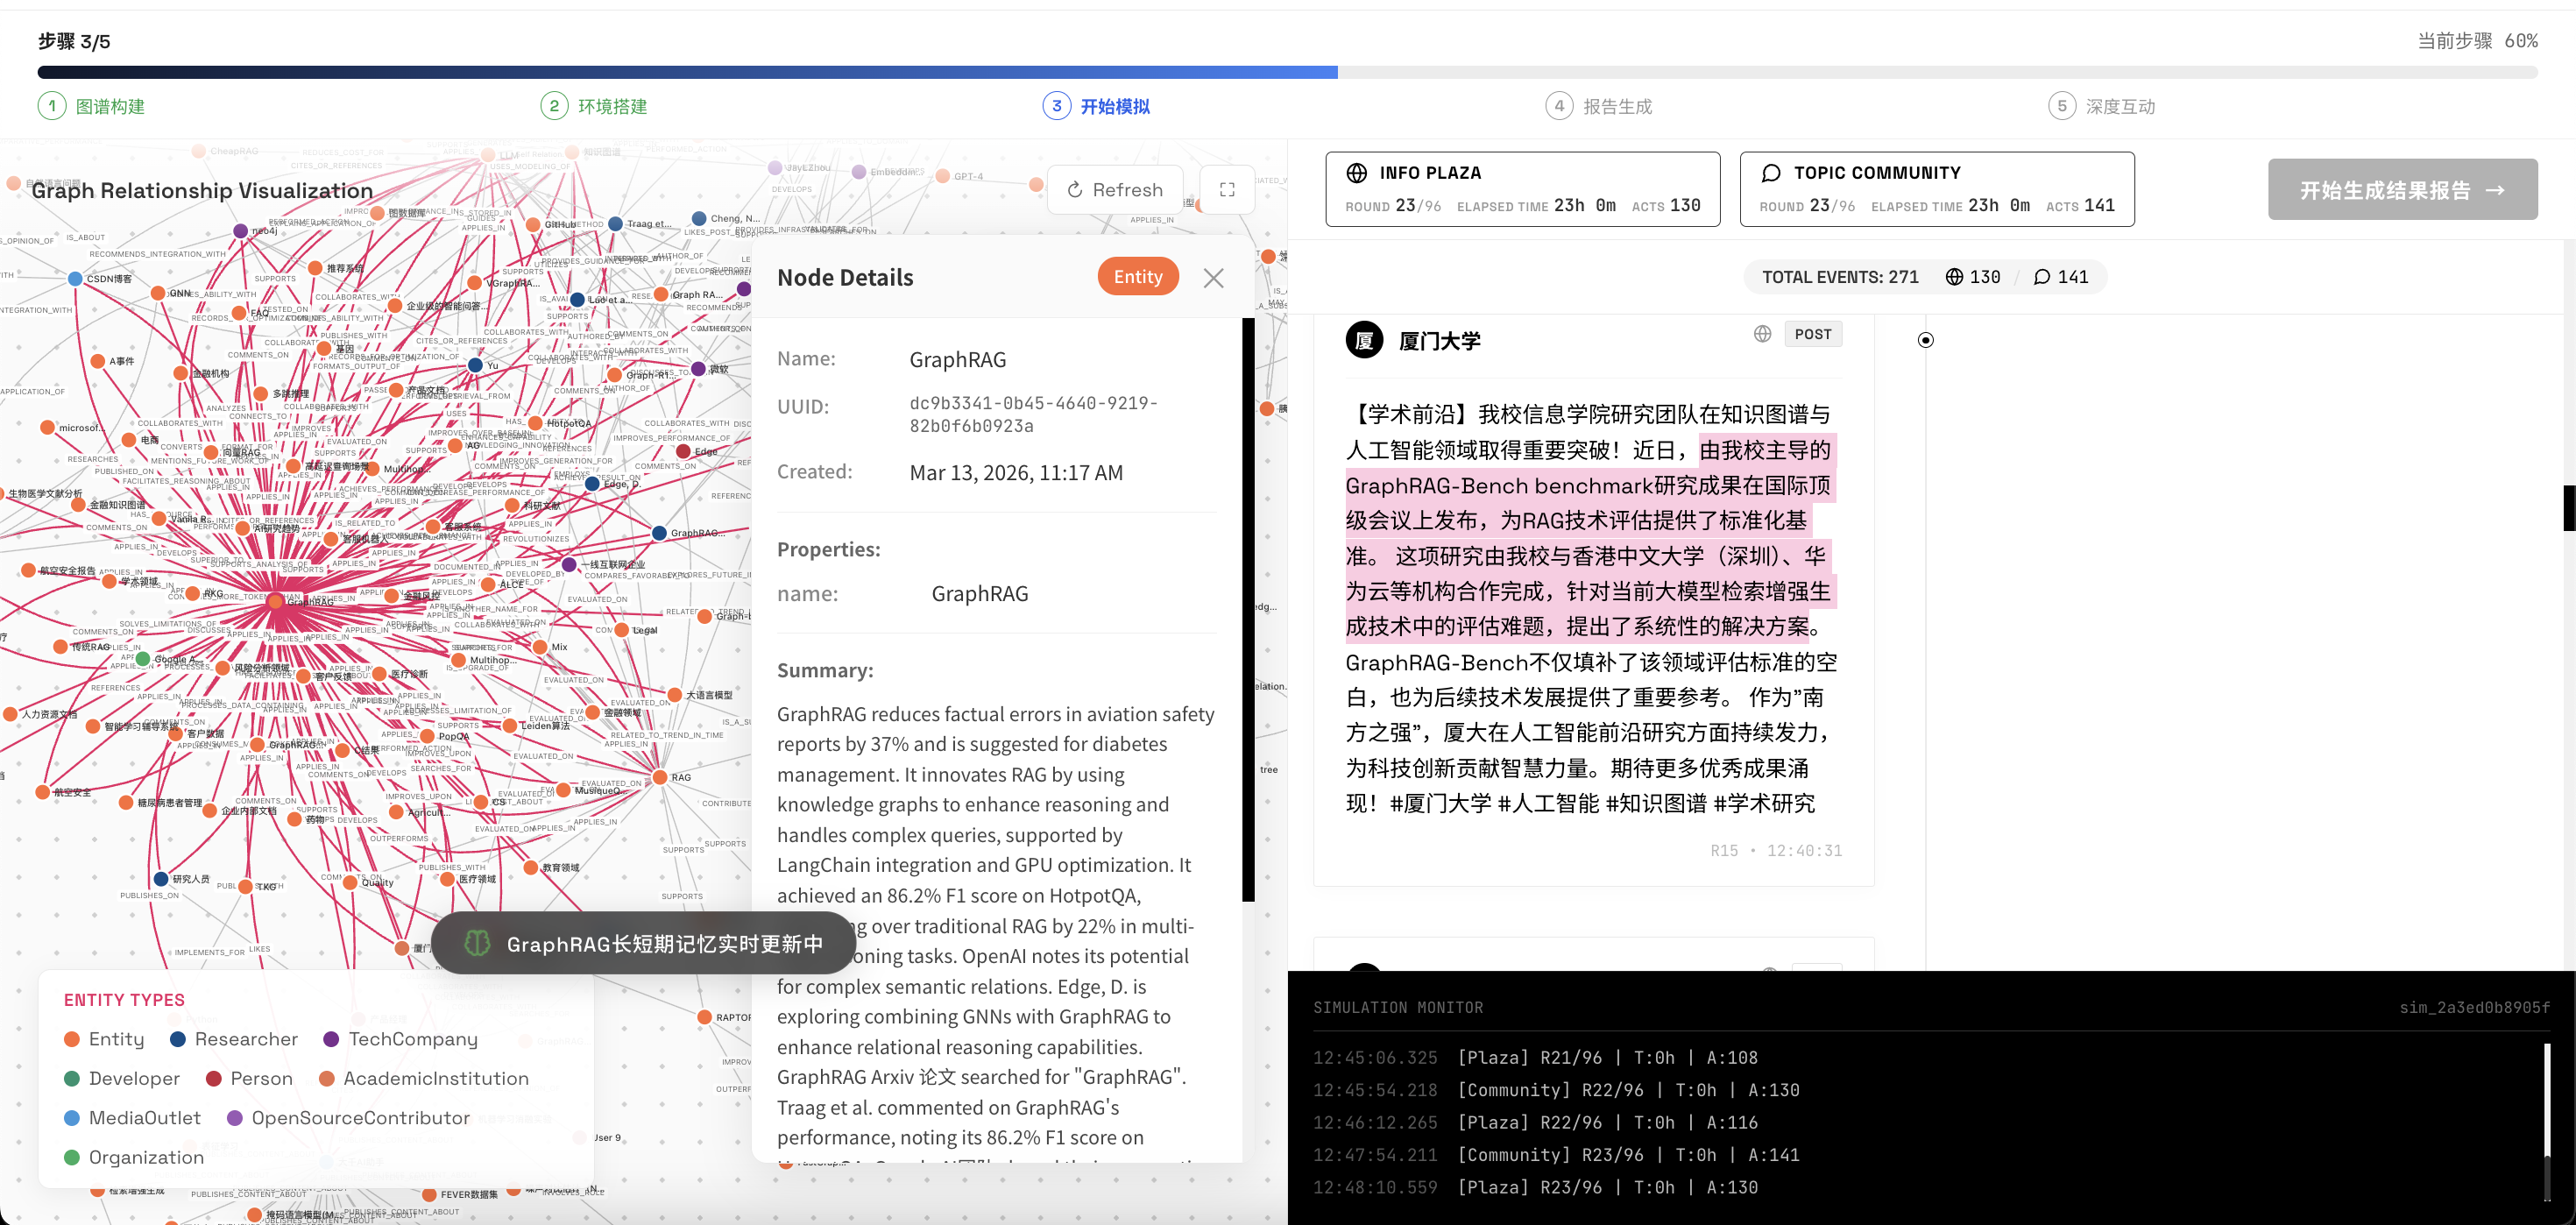Select the PopQA graph node

tap(427, 737)
